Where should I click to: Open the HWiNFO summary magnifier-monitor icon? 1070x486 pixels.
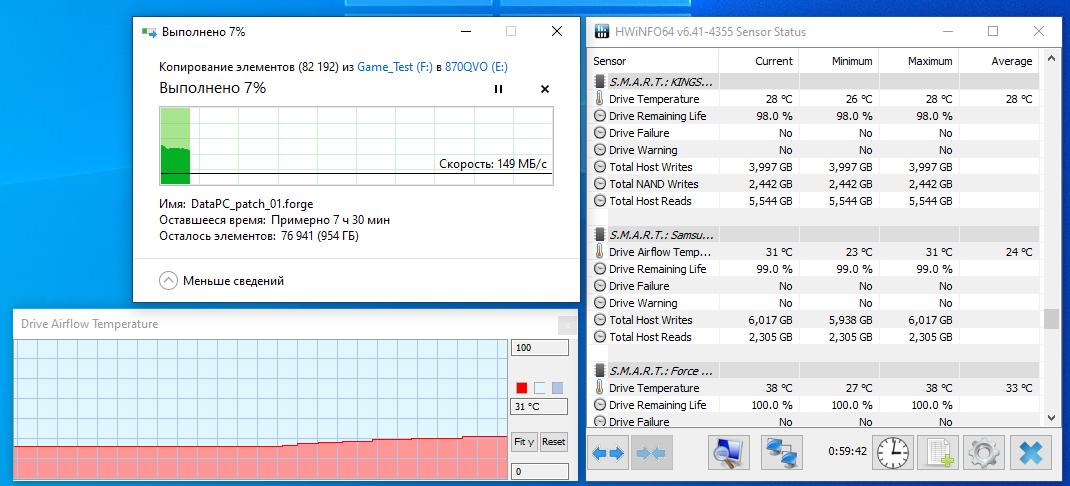tap(729, 453)
